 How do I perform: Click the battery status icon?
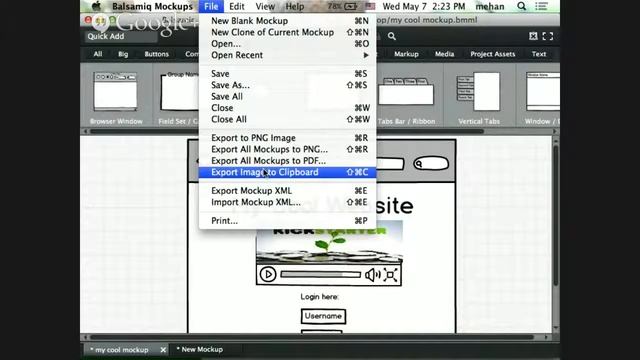[351, 6]
